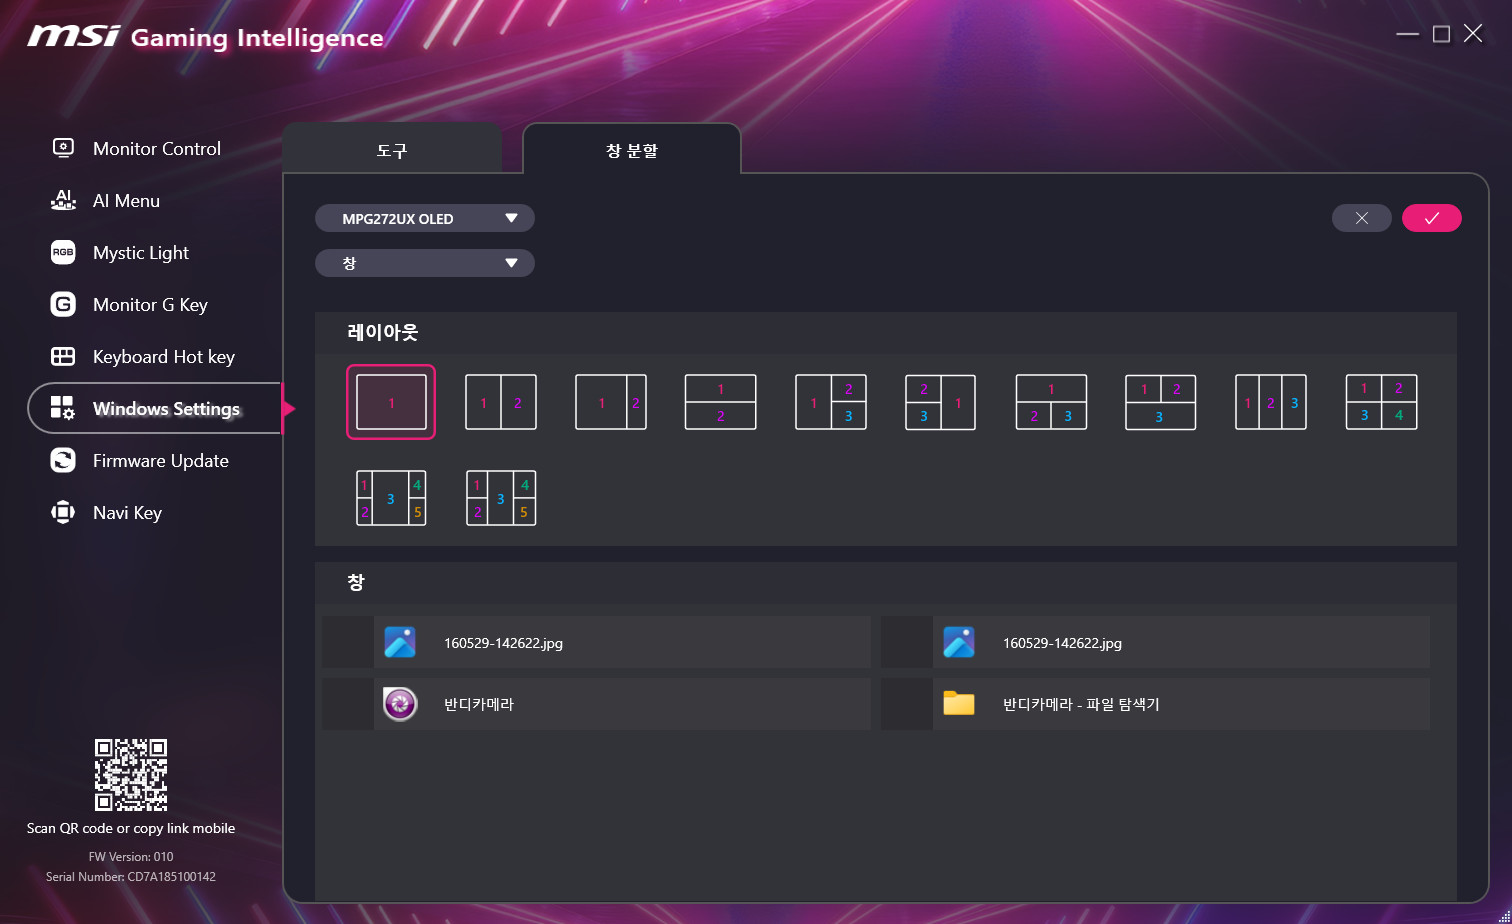Open the 창 mode dropdown
The width and height of the screenshot is (1512, 924).
[x=425, y=263]
